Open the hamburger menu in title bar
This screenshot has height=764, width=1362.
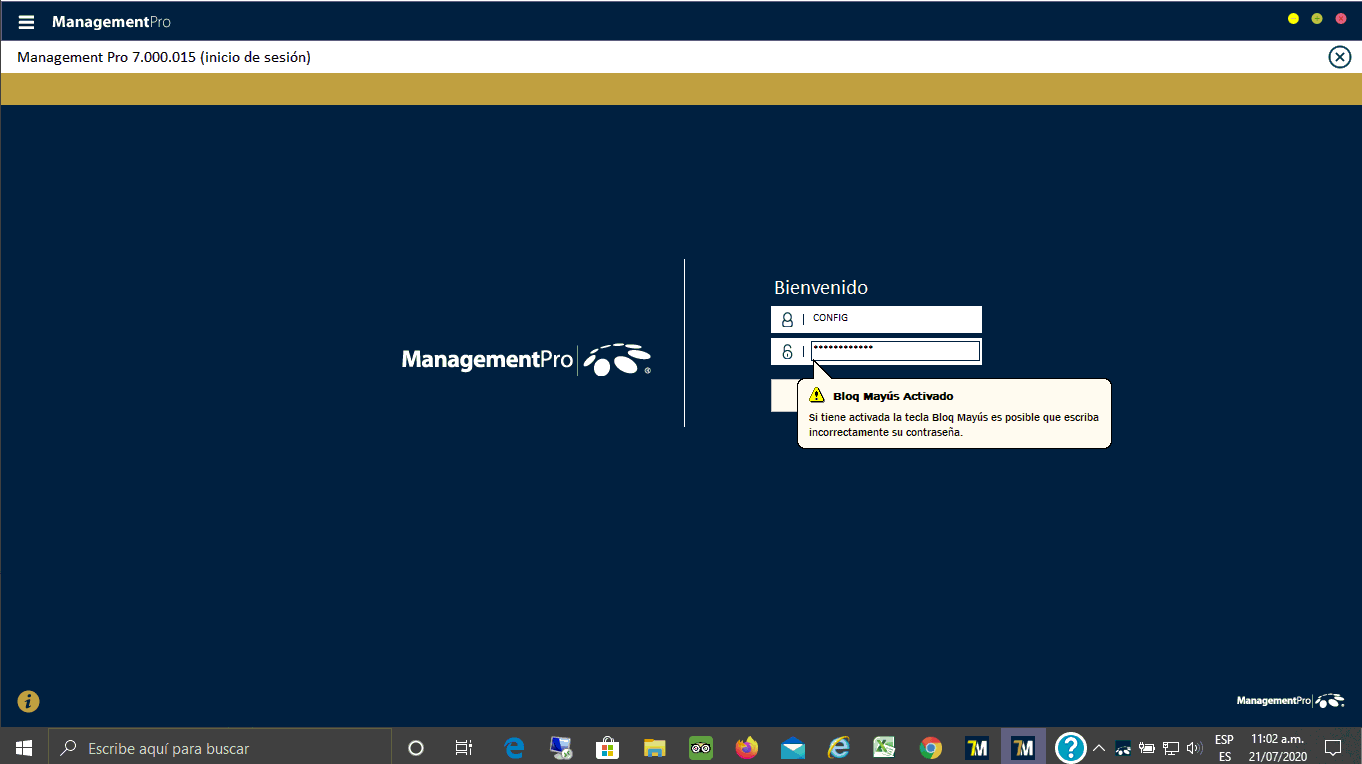pos(27,22)
